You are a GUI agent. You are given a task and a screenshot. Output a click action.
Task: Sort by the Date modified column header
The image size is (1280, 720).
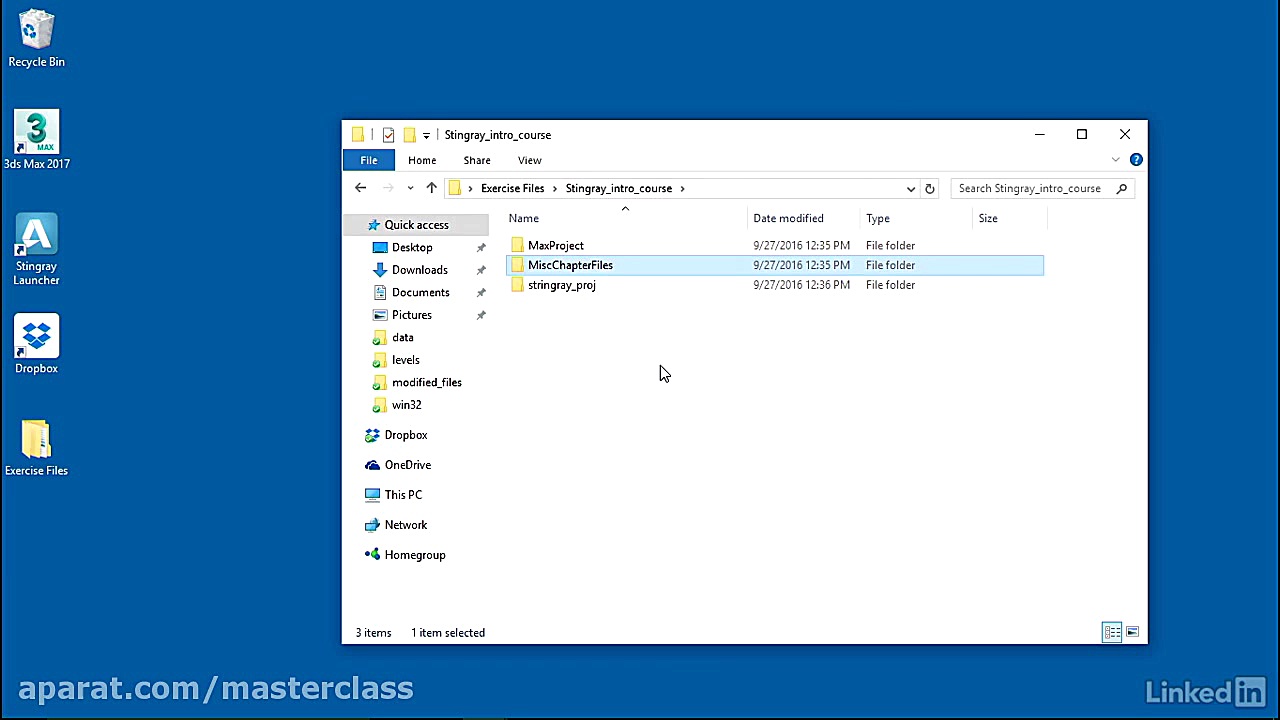coord(788,218)
